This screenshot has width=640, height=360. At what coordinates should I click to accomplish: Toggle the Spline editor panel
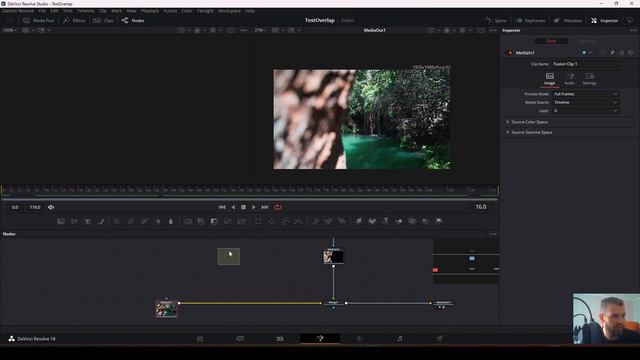tap(496, 20)
